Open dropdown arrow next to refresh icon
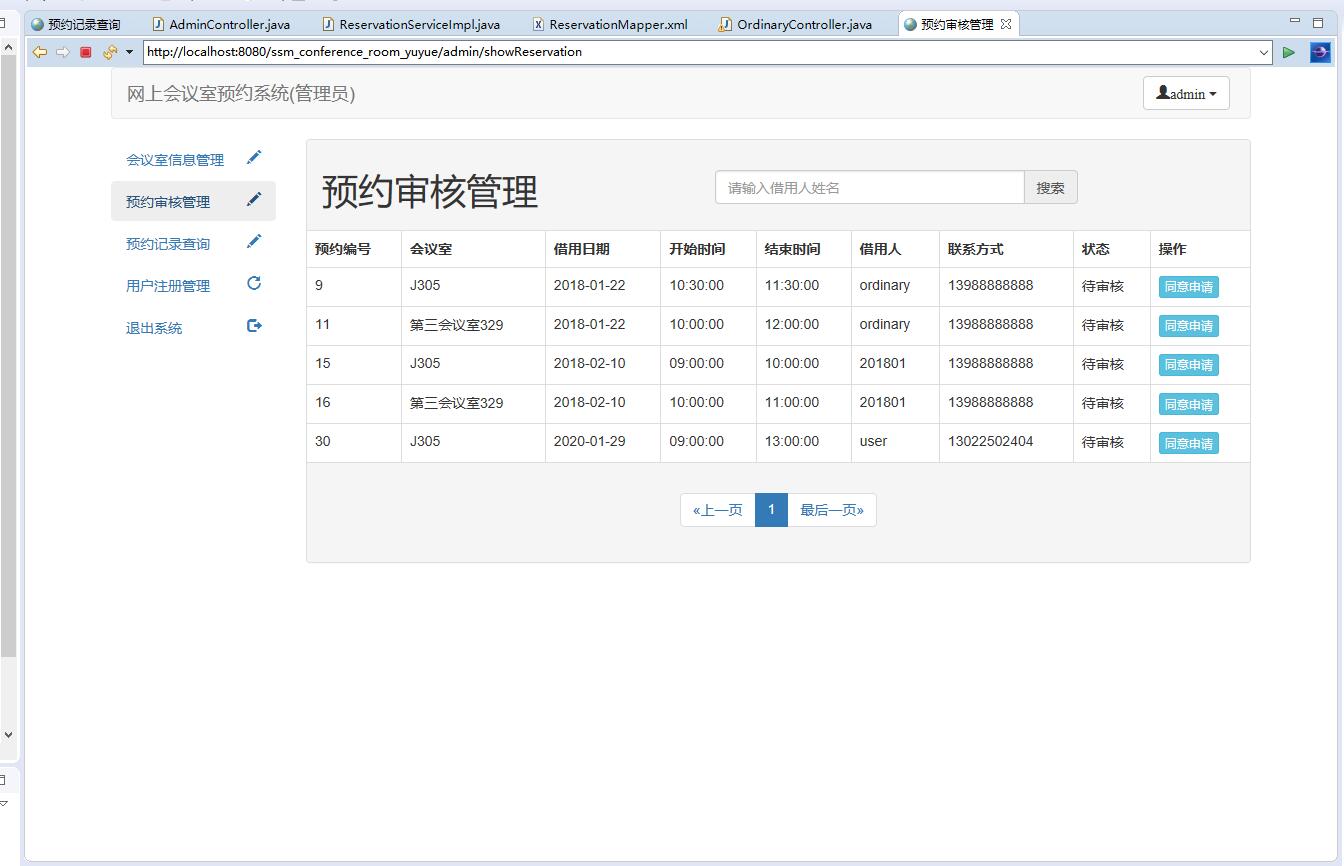 pyautogui.click(x=129, y=52)
